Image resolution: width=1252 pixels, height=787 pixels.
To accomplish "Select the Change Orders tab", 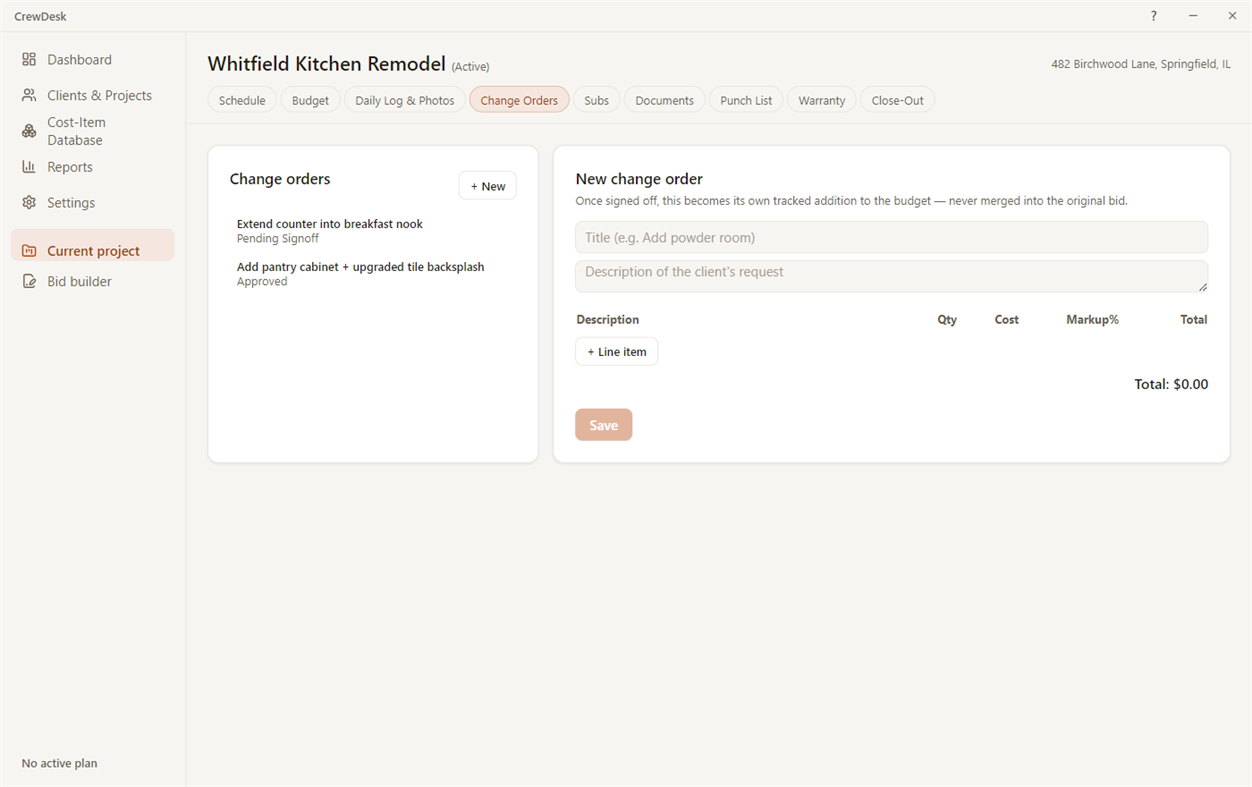I will point(519,100).
